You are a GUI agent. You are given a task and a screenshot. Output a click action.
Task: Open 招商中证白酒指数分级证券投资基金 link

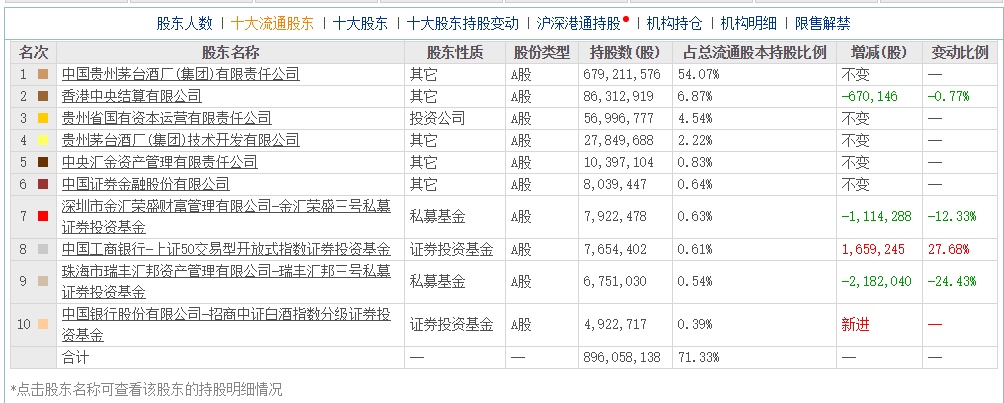click(x=226, y=324)
